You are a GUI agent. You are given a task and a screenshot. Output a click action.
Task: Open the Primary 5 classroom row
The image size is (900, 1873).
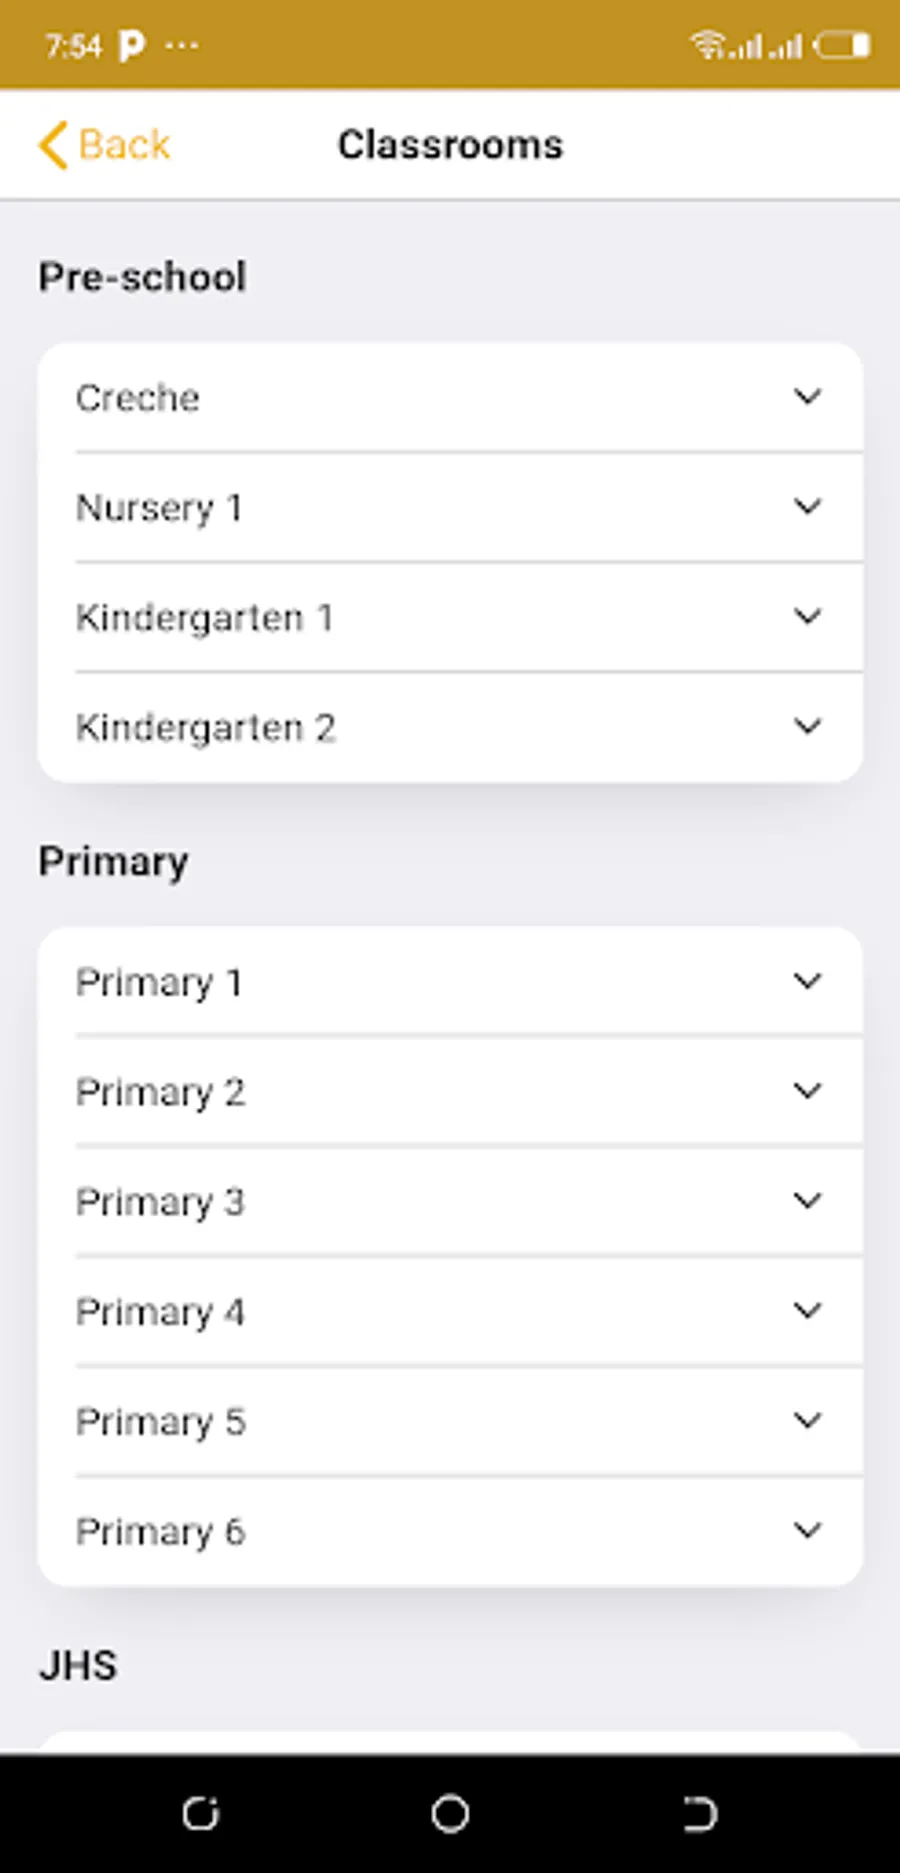[450, 1421]
